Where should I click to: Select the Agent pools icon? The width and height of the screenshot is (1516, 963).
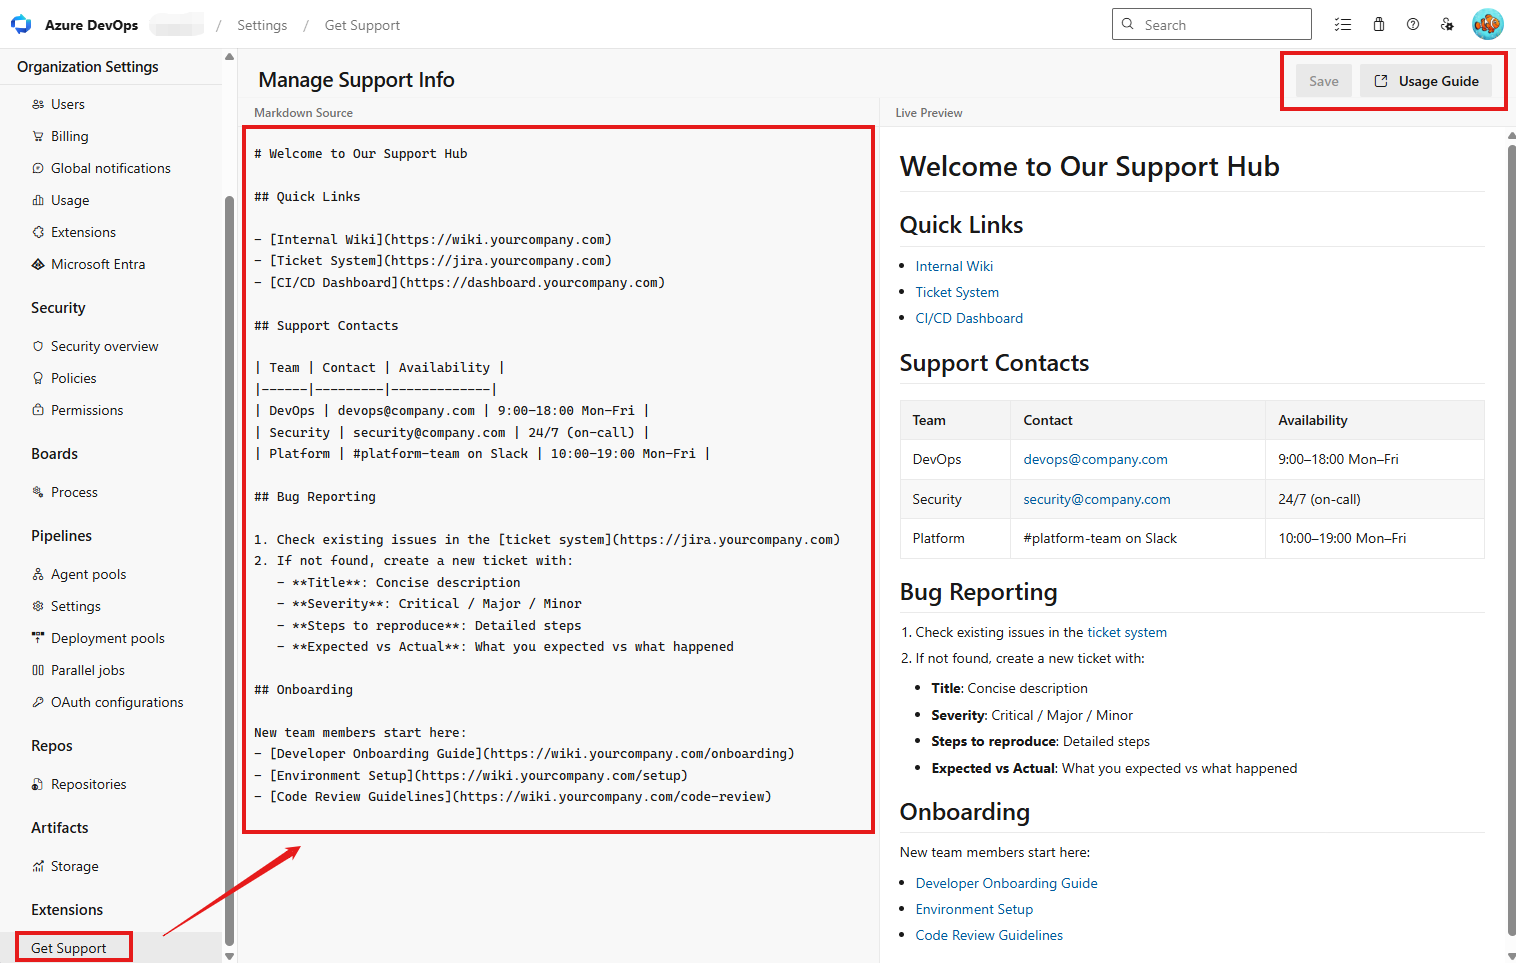click(38, 574)
